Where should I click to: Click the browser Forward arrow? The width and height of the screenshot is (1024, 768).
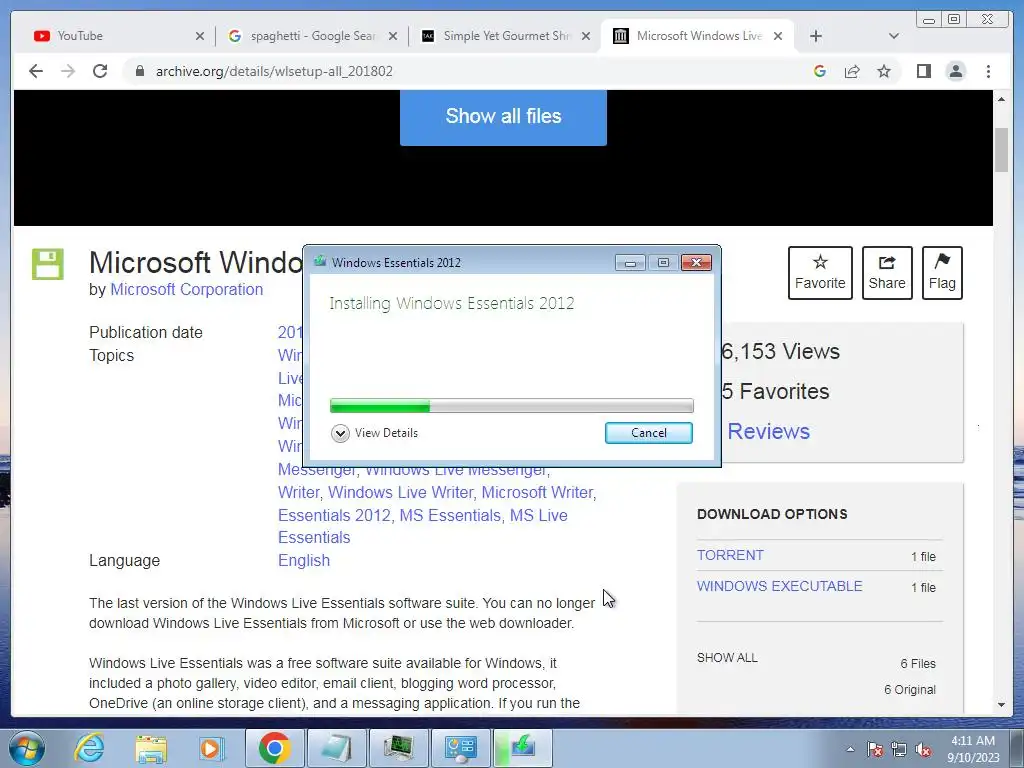(68, 71)
